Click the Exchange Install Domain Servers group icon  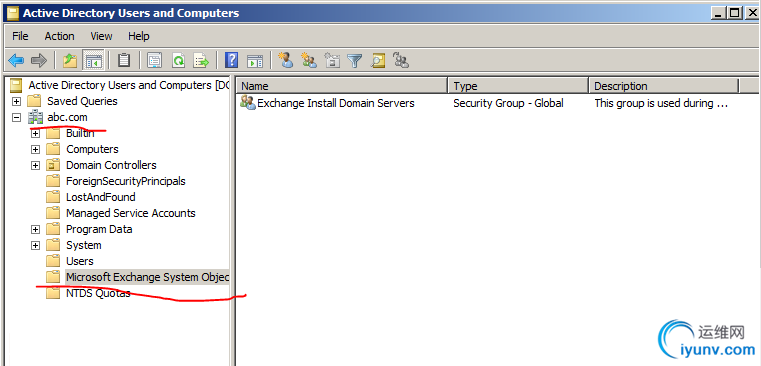tap(248, 103)
